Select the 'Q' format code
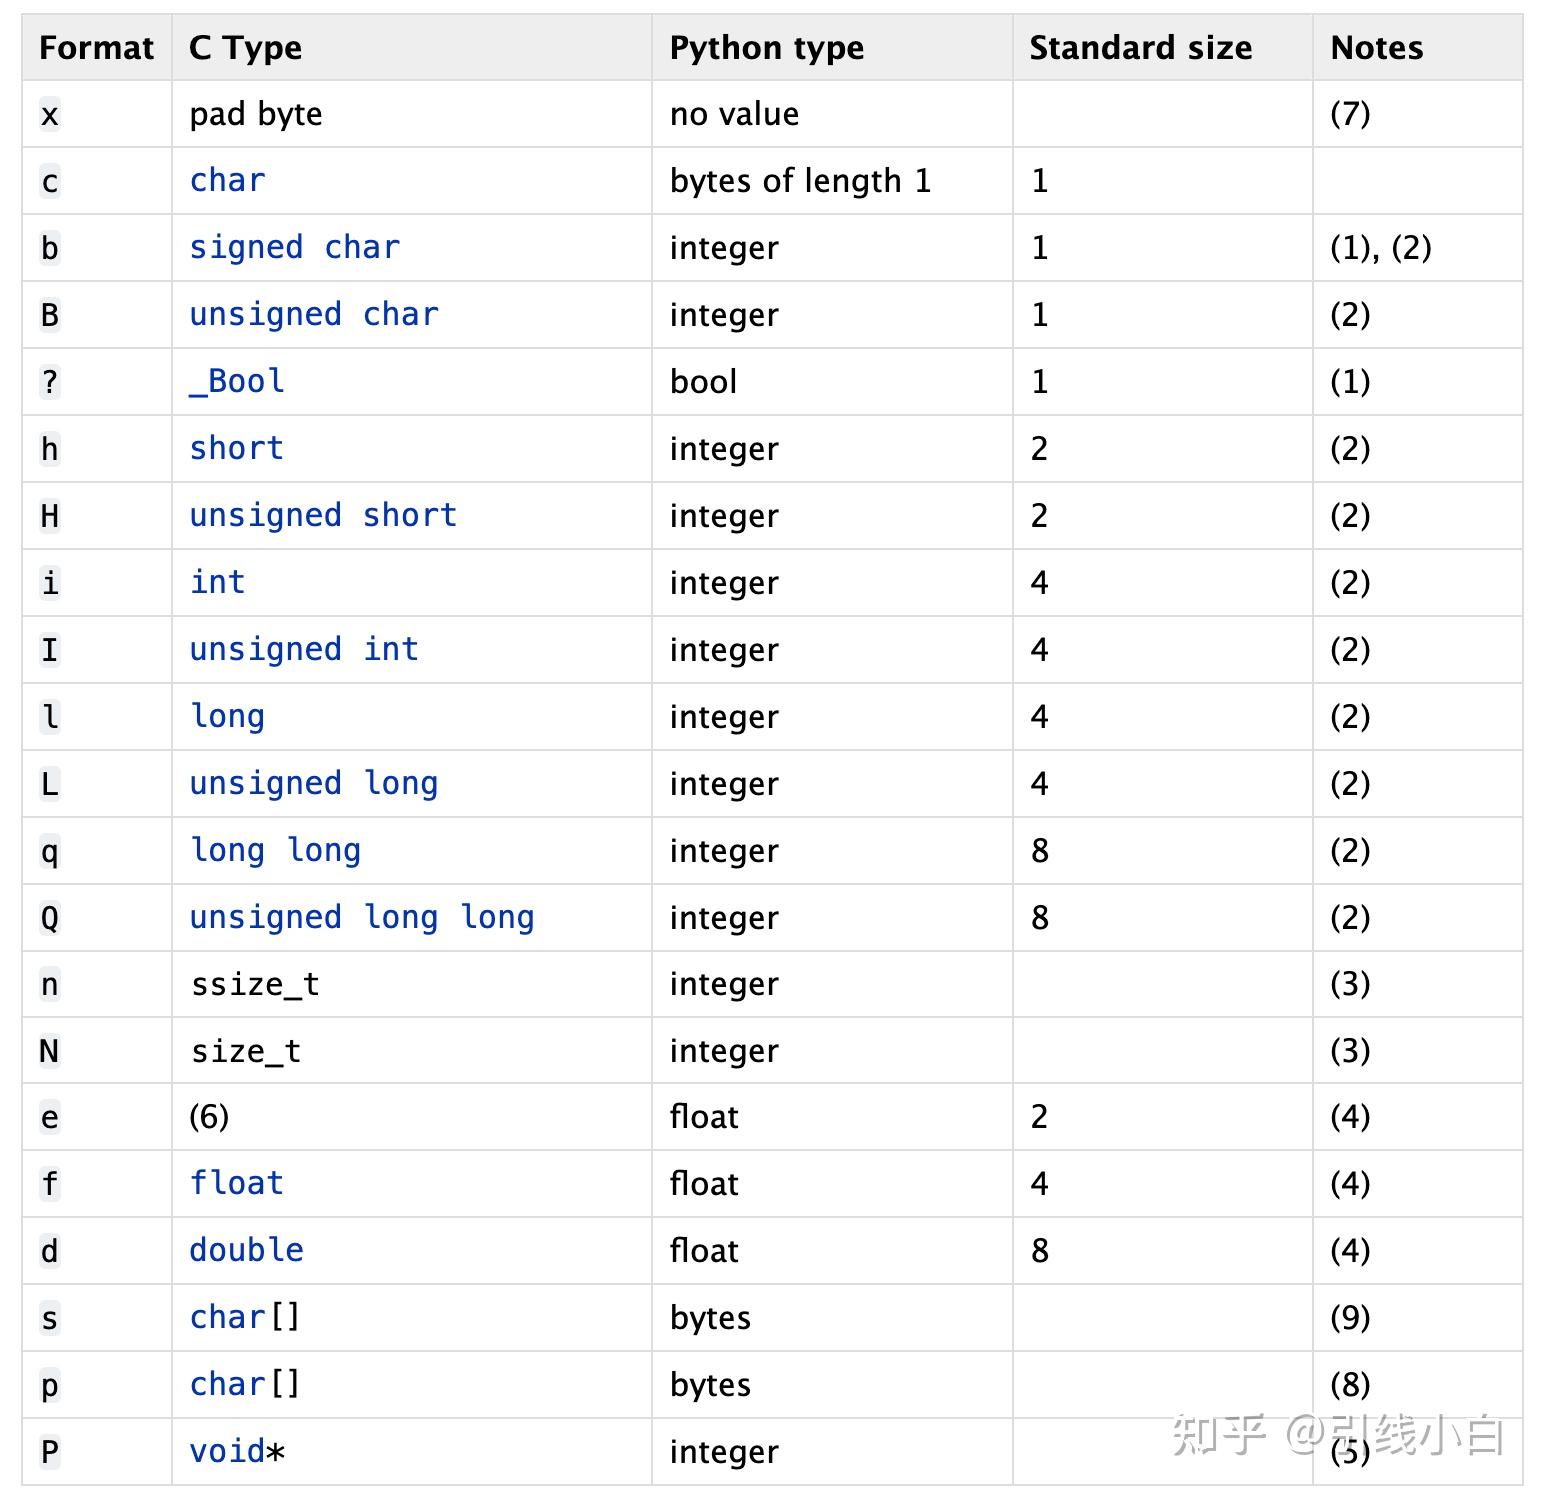Screen dimensions: 1546x1498 click(50, 918)
